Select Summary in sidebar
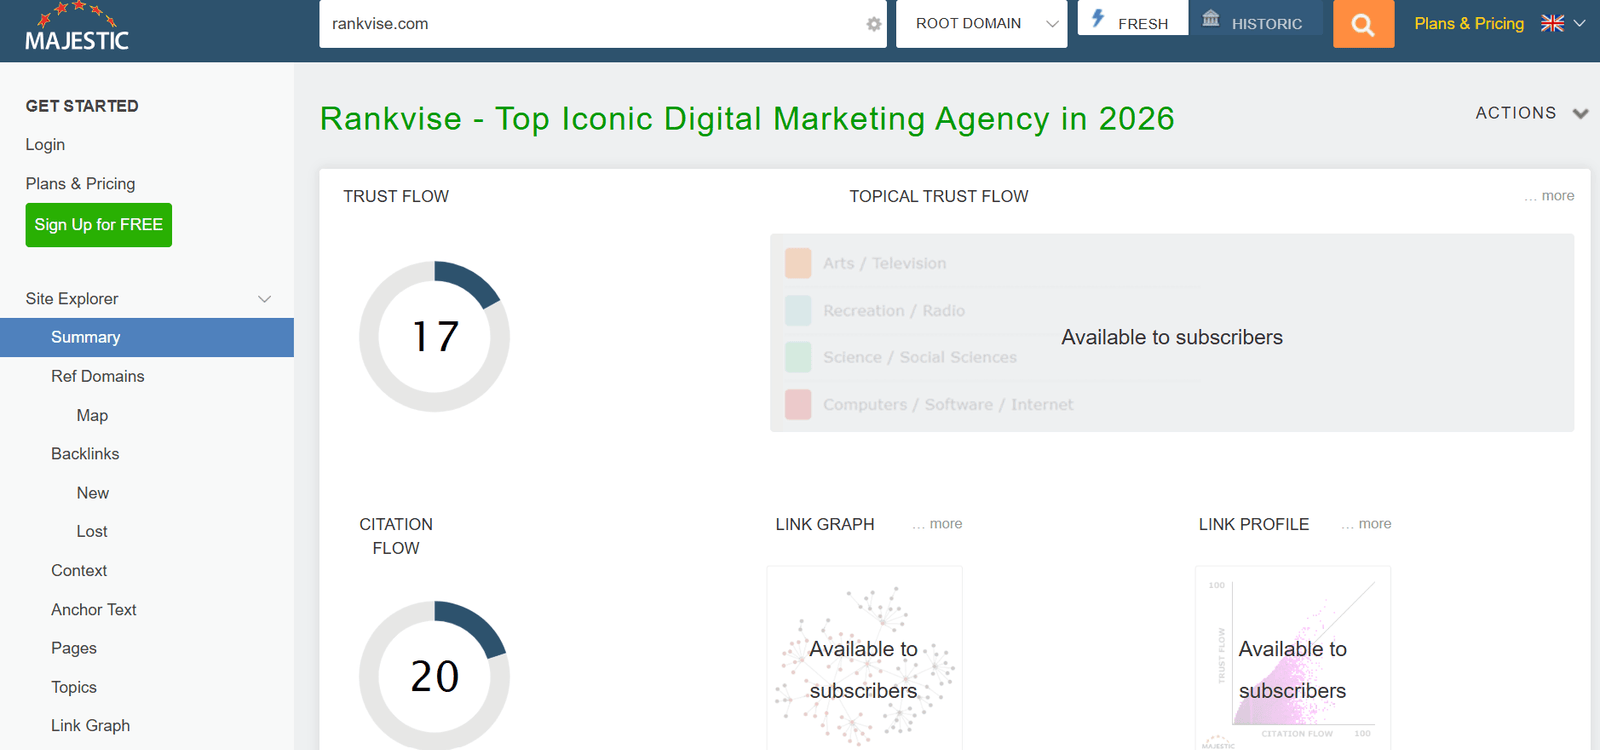Viewport: 1600px width, 750px height. point(147,337)
